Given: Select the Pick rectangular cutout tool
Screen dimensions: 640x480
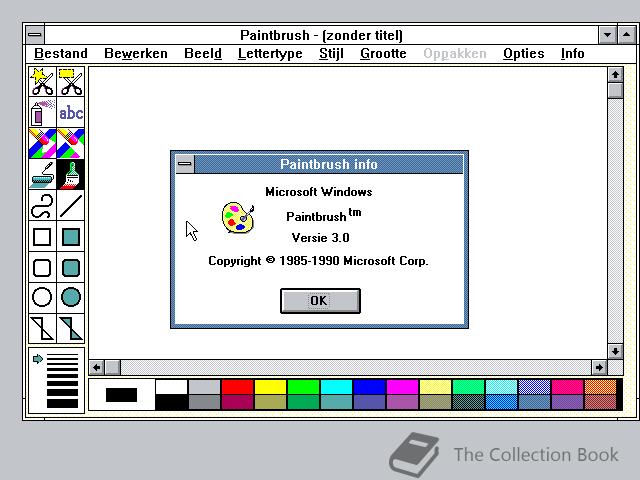Looking at the screenshot, I should [x=71, y=82].
